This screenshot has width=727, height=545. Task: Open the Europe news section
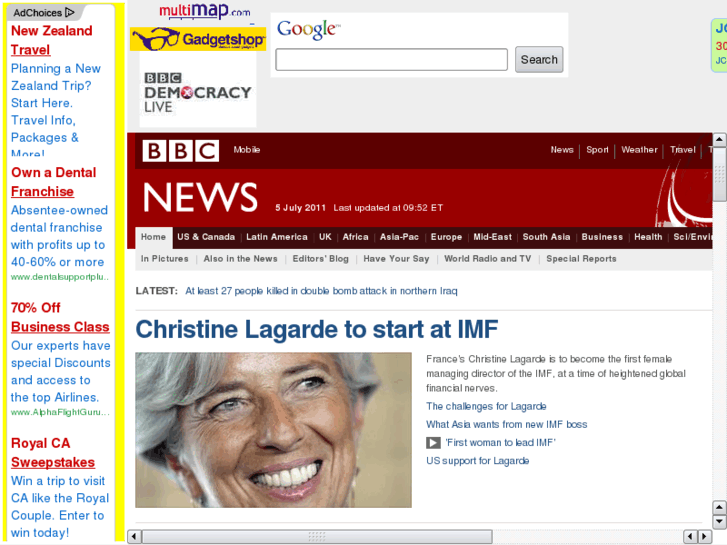pyautogui.click(x=446, y=237)
